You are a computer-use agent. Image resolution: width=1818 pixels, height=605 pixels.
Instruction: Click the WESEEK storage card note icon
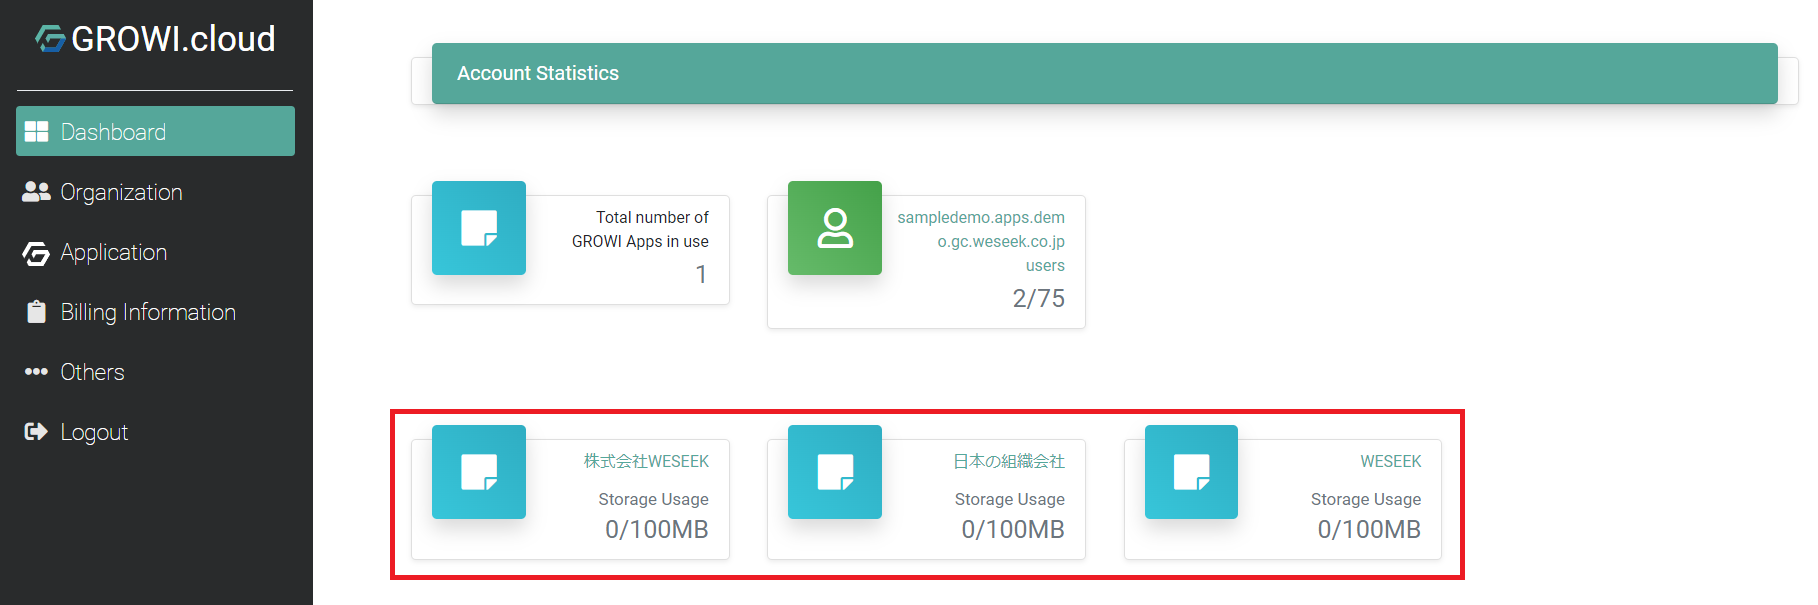coord(1191,472)
